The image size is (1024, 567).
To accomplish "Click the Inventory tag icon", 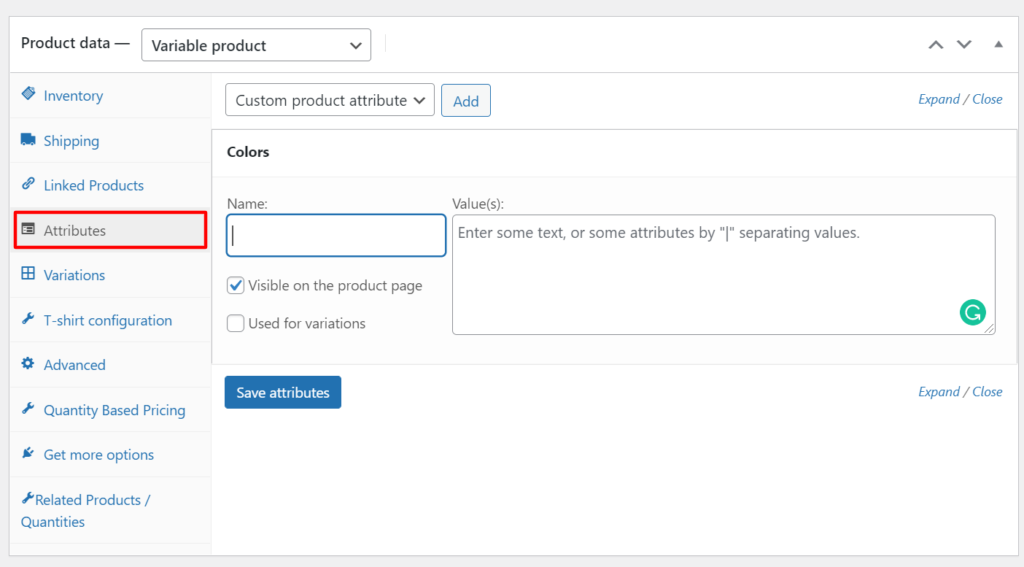I will point(28,95).
